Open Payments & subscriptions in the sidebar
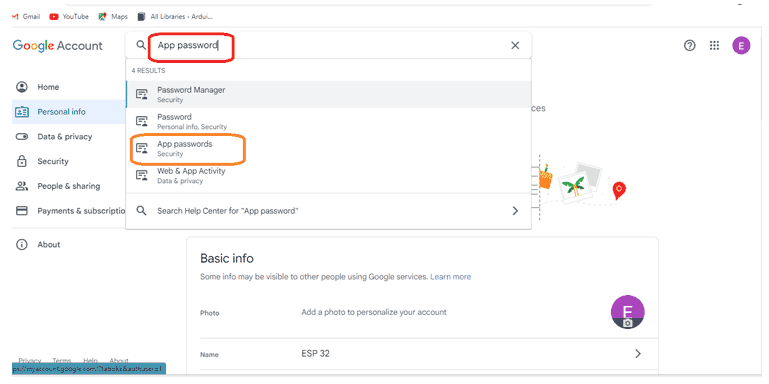 69,211
